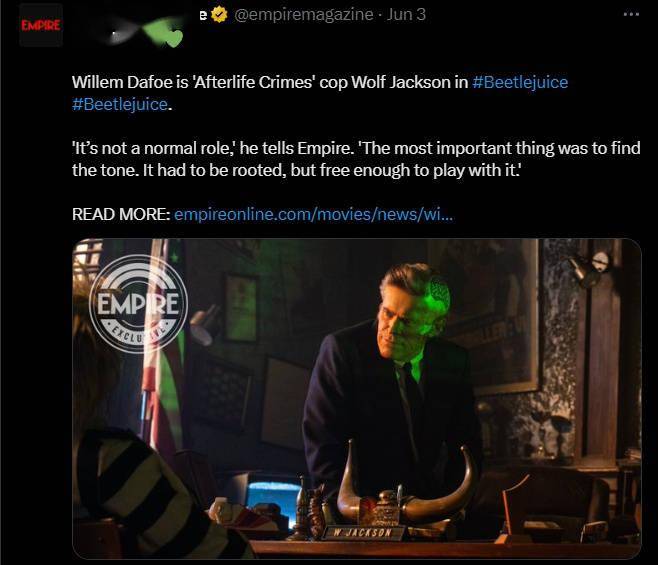This screenshot has height=565, width=658.
Task: Open #Beetlejuice hashtag ending the first line
Action: click(520, 82)
